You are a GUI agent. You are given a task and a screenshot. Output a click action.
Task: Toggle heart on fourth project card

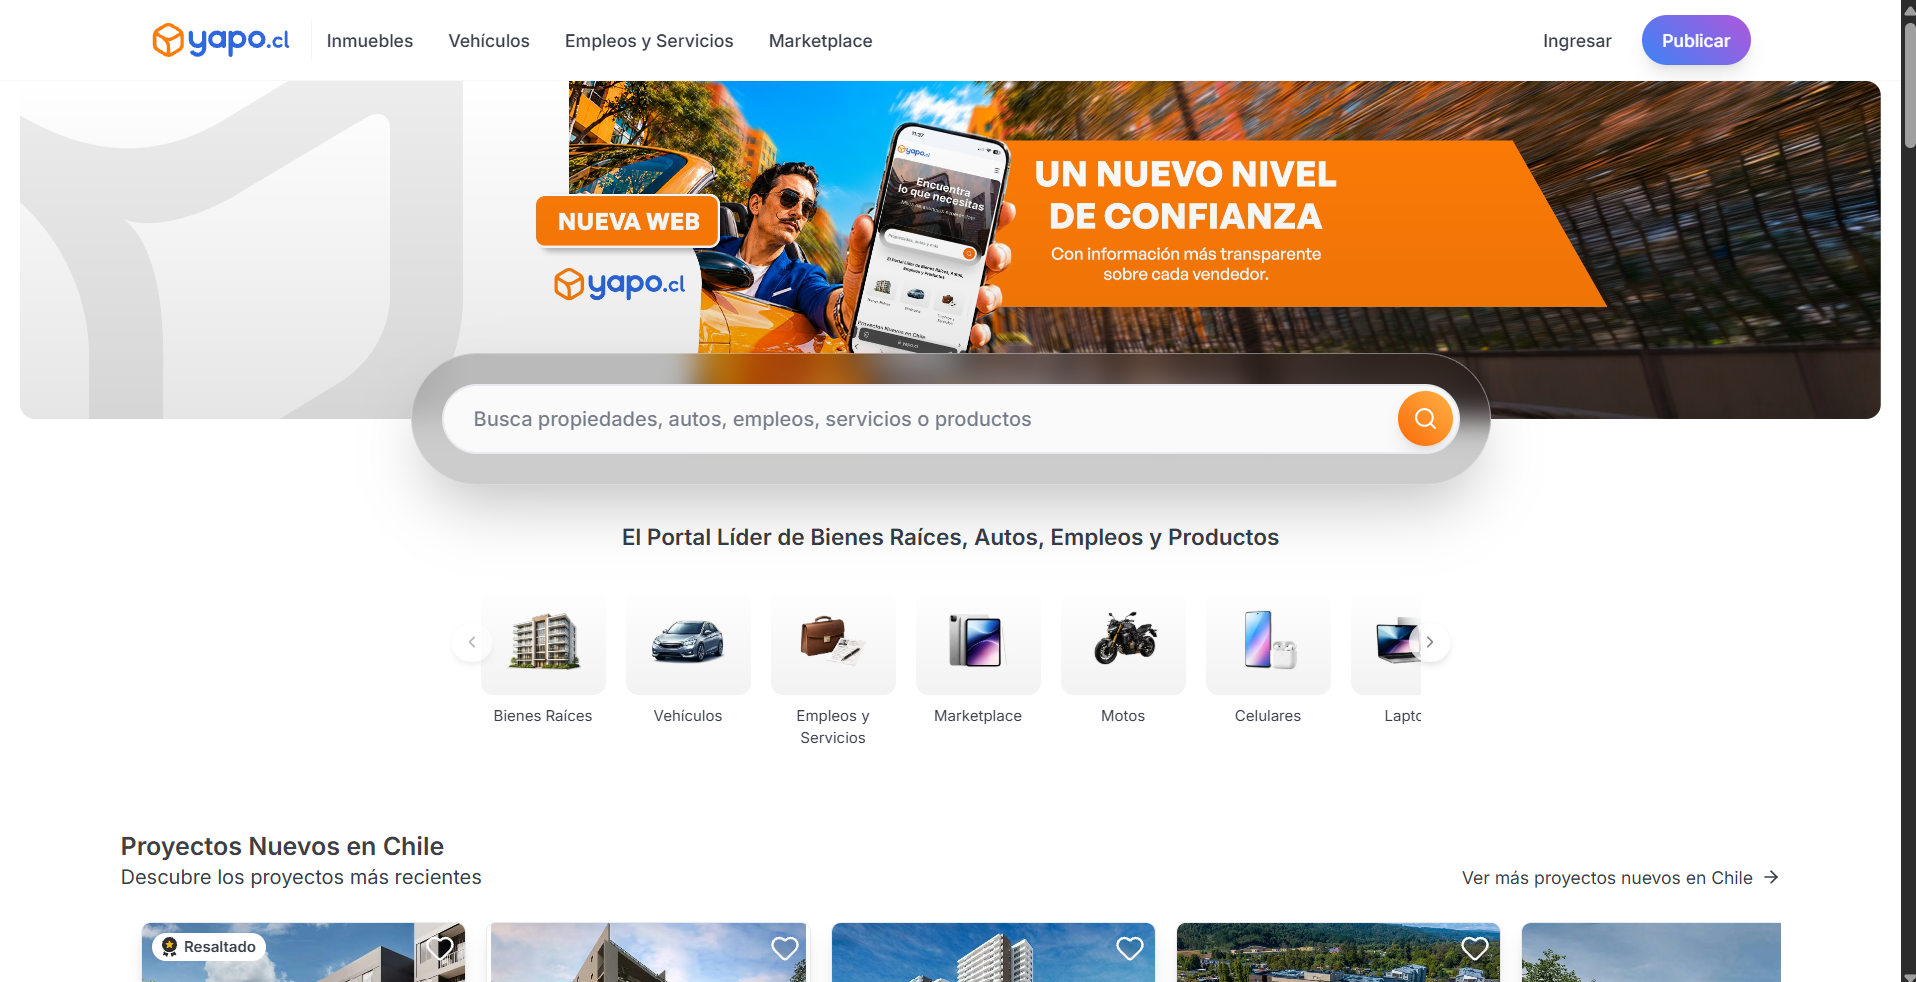1475,948
